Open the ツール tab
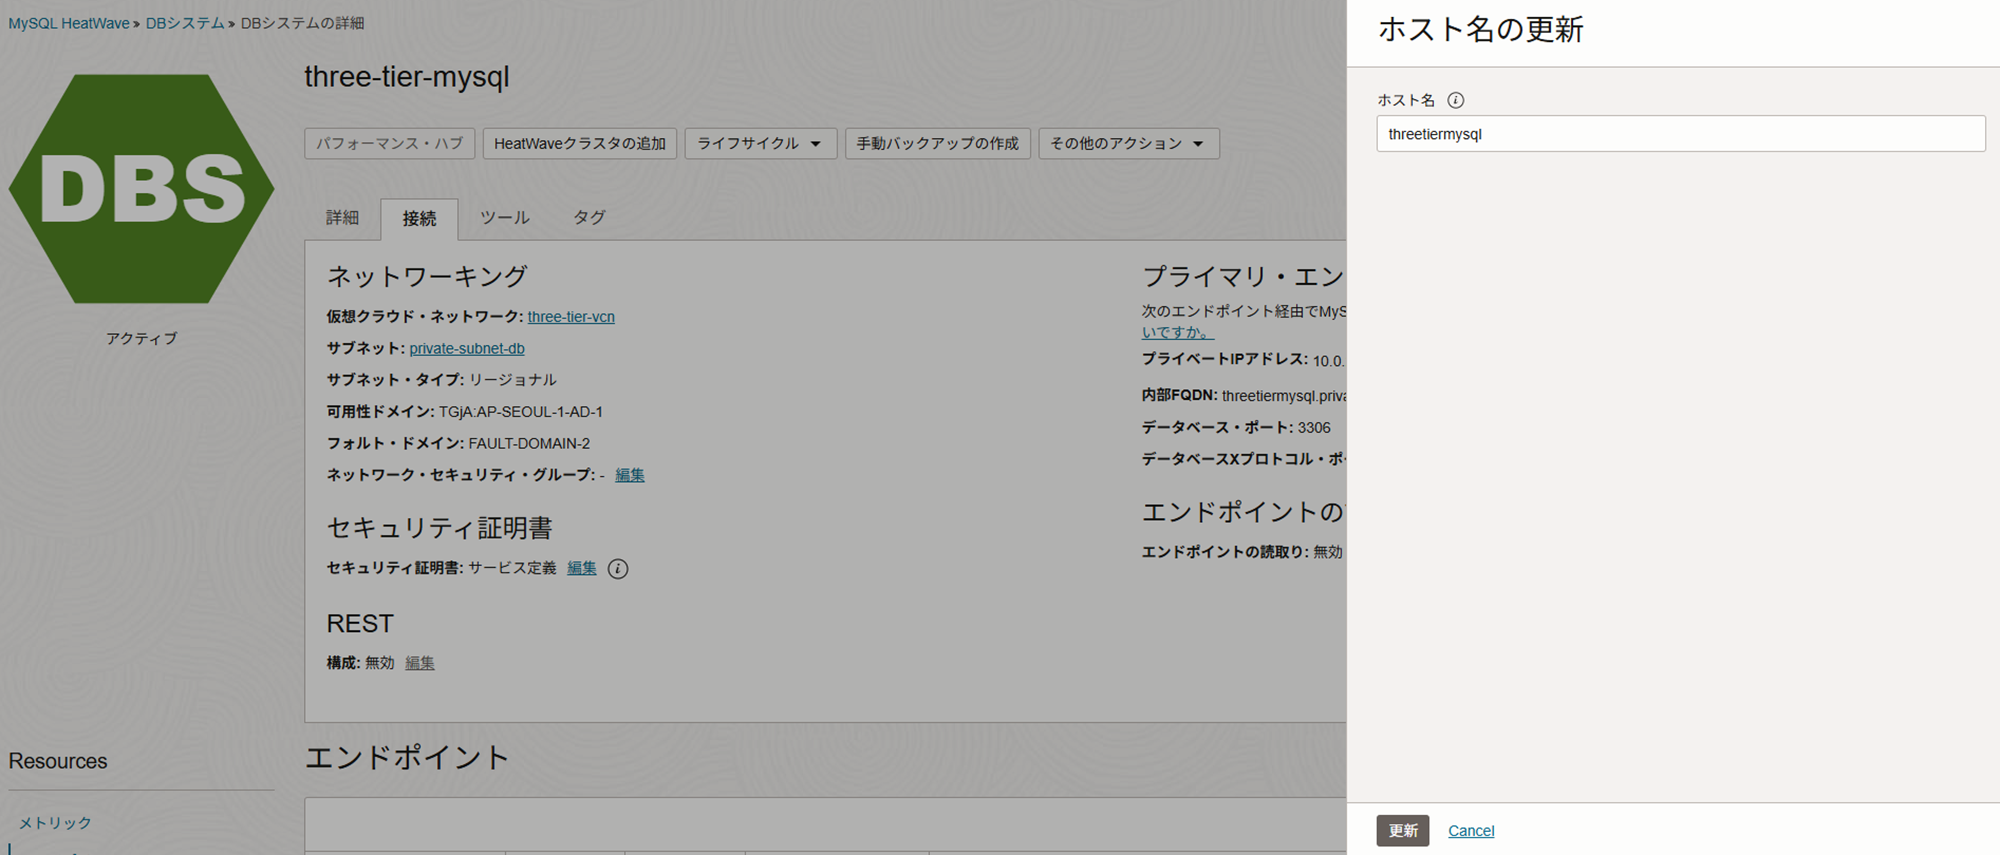2000x855 pixels. [504, 218]
